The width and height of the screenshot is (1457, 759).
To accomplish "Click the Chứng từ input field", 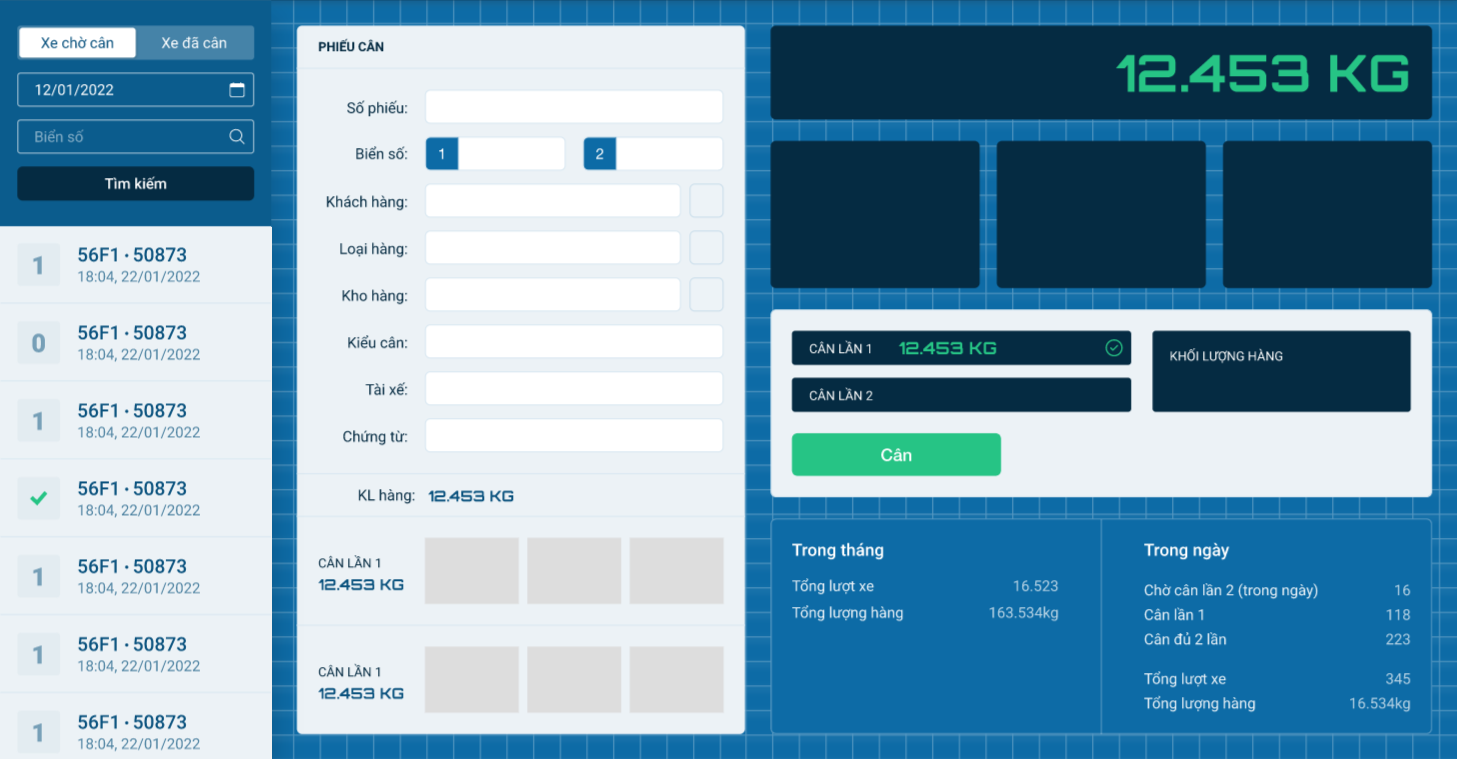I will 574,436.
